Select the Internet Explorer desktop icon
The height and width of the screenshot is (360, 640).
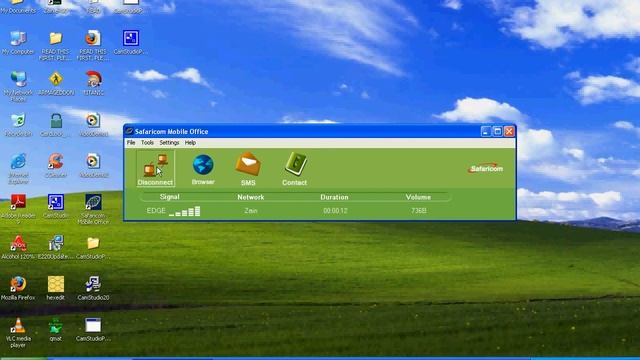point(18,169)
